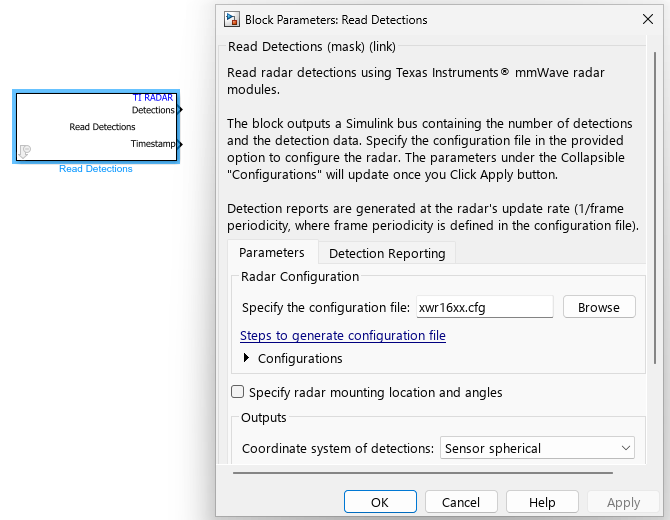Click the Timestamp output port arrow
Viewport: 670px width, 520px height.
180,144
